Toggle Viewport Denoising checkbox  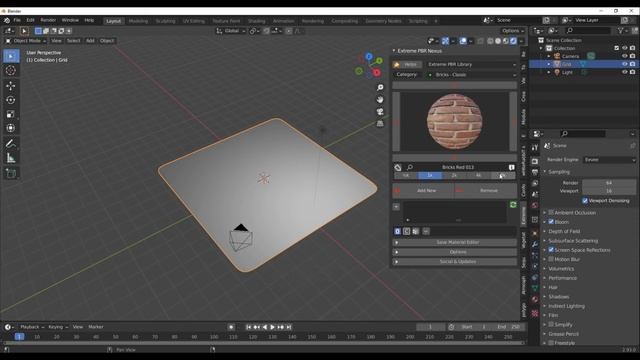pos(585,201)
